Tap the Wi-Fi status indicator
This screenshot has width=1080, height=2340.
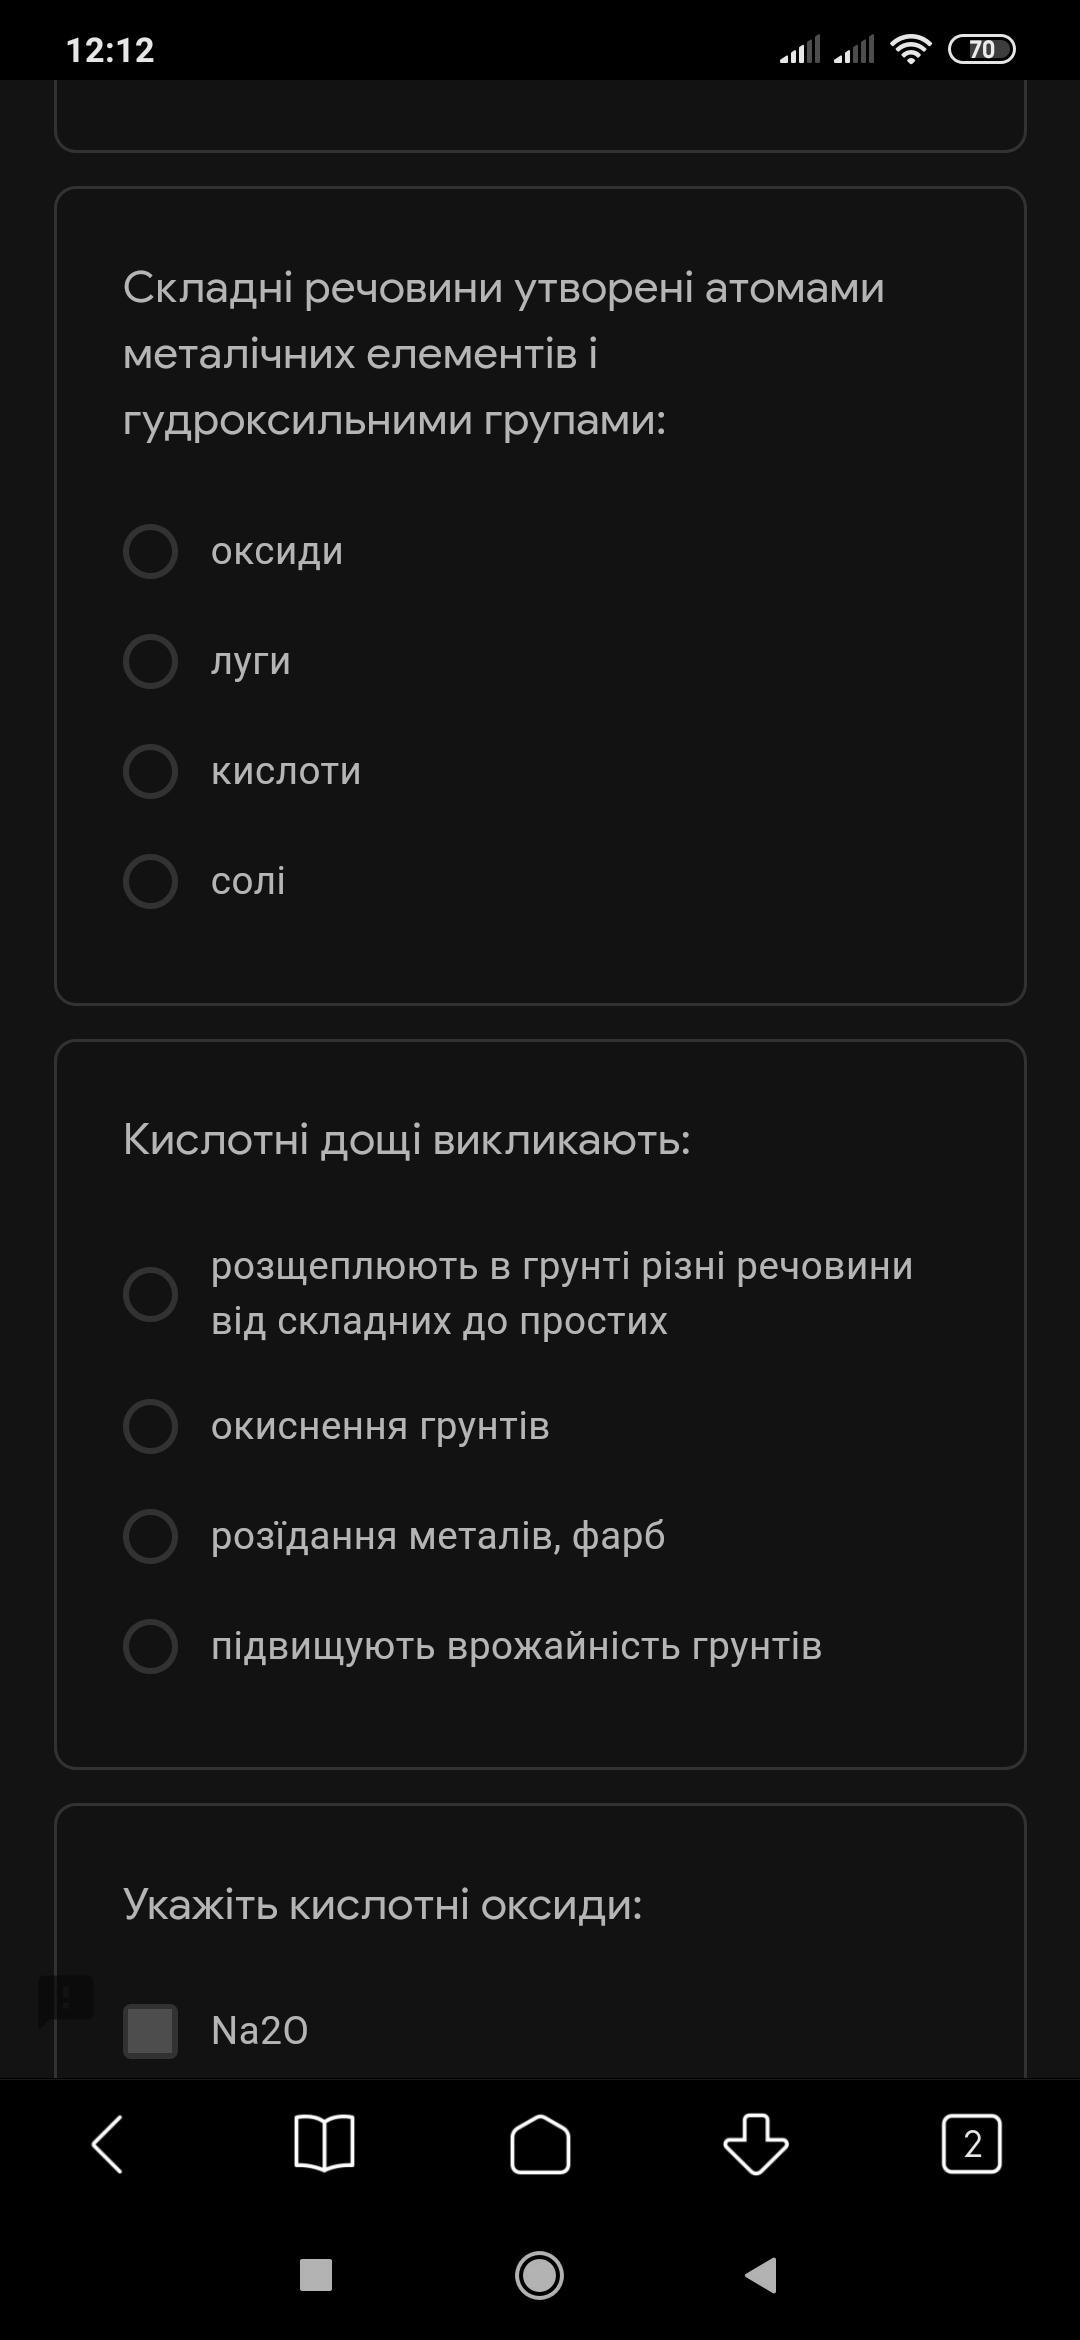[910, 49]
